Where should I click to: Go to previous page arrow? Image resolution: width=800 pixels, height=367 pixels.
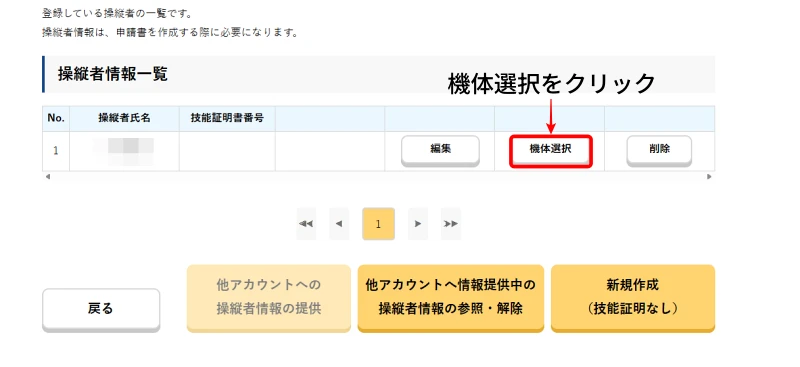coord(339,224)
